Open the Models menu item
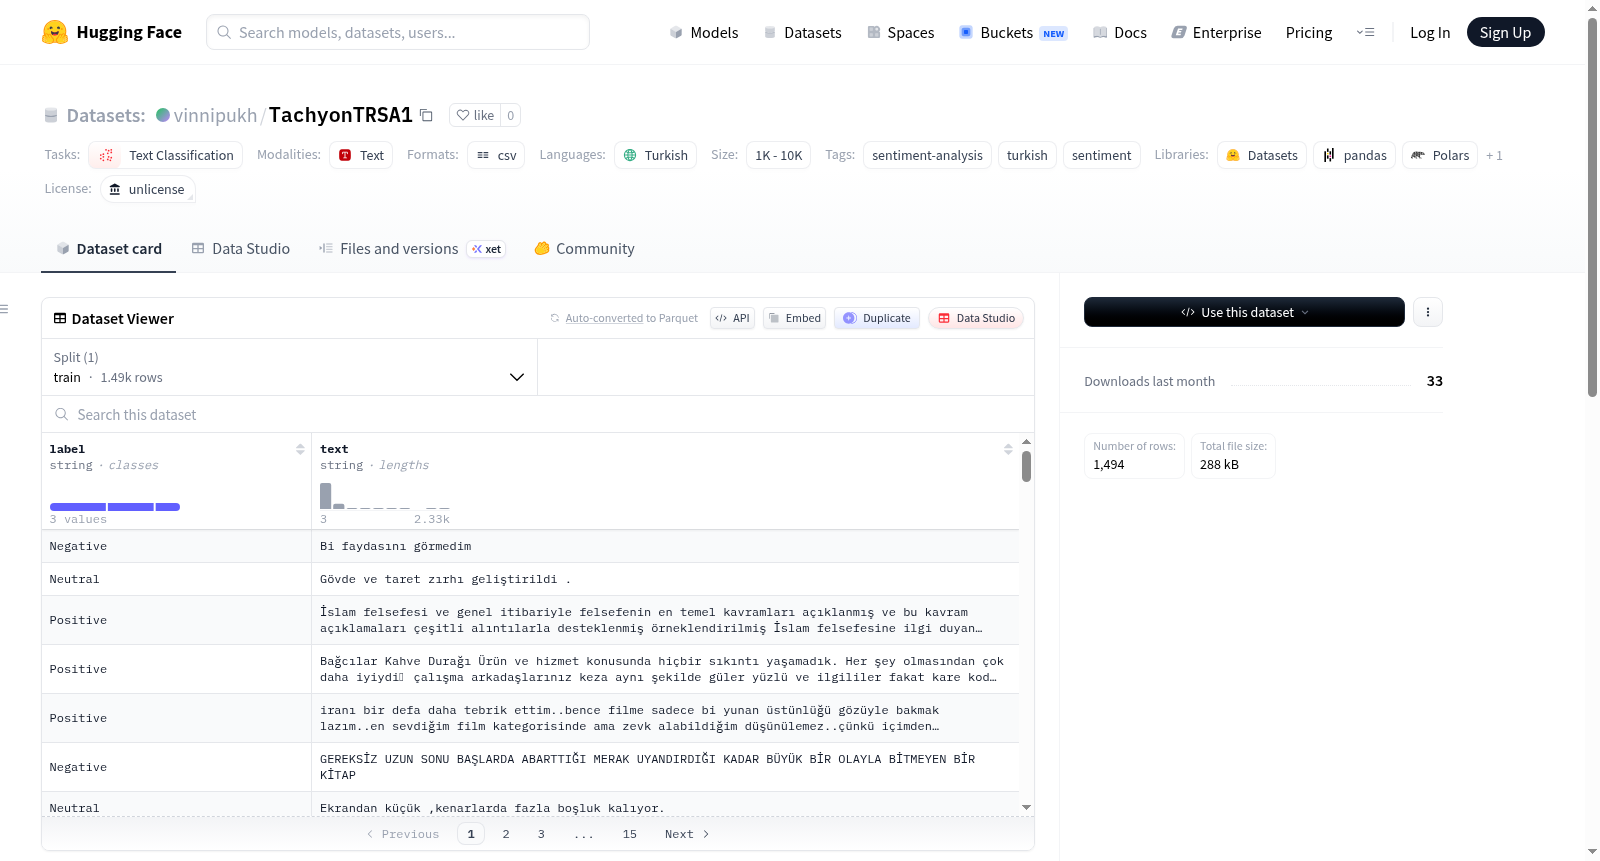The width and height of the screenshot is (1600, 861). [704, 32]
